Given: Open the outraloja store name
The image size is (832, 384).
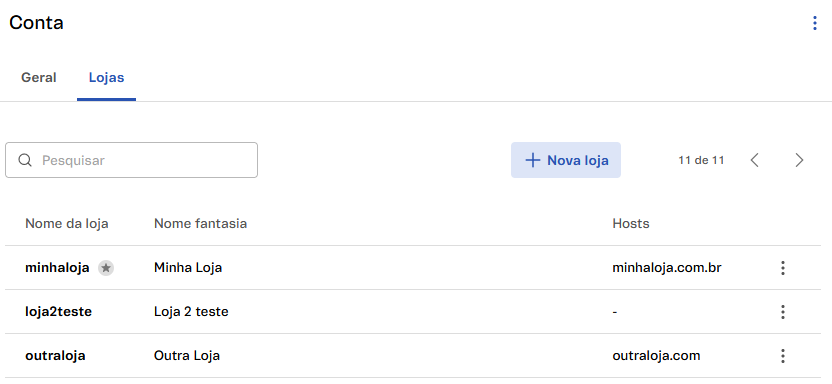Looking at the screenshot, I should (55, 356).
